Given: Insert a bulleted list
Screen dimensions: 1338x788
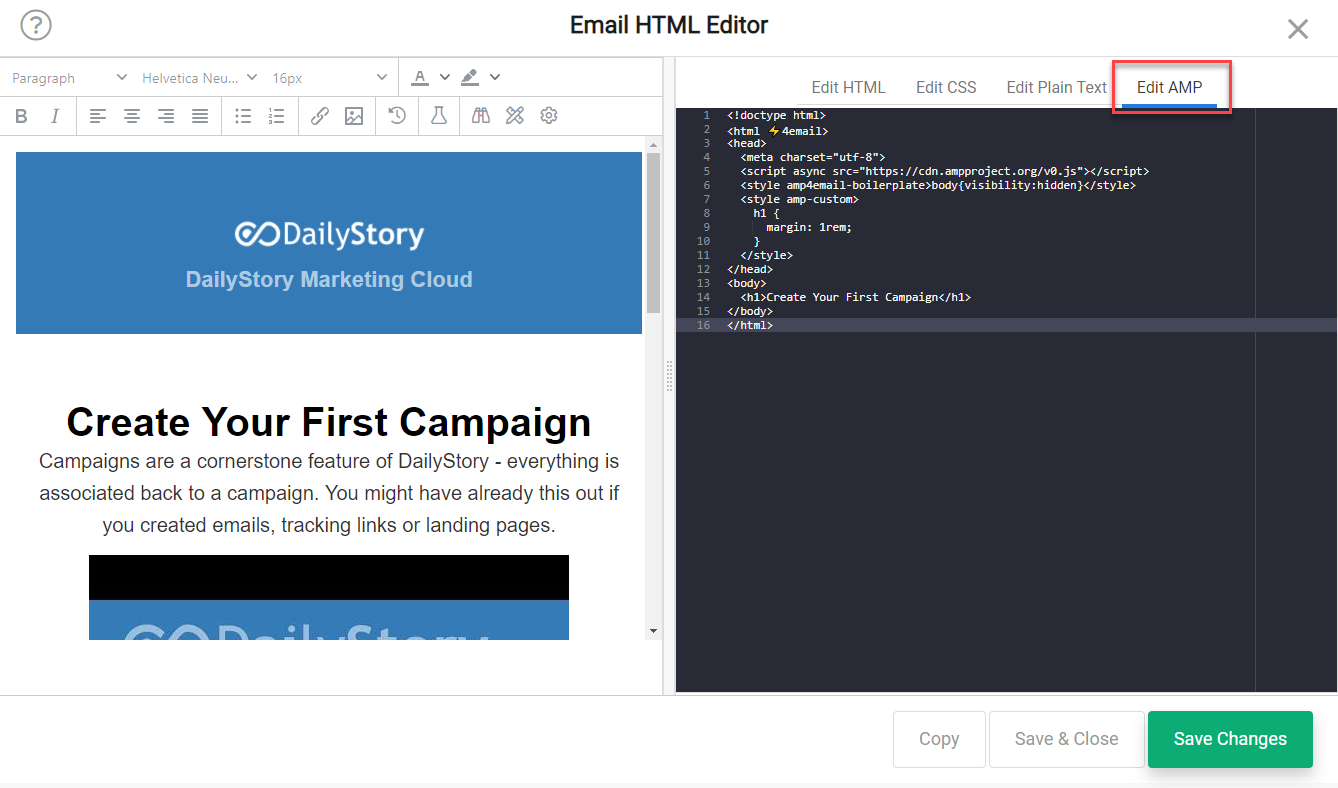Looking at the screenshot, I should 243,116.
